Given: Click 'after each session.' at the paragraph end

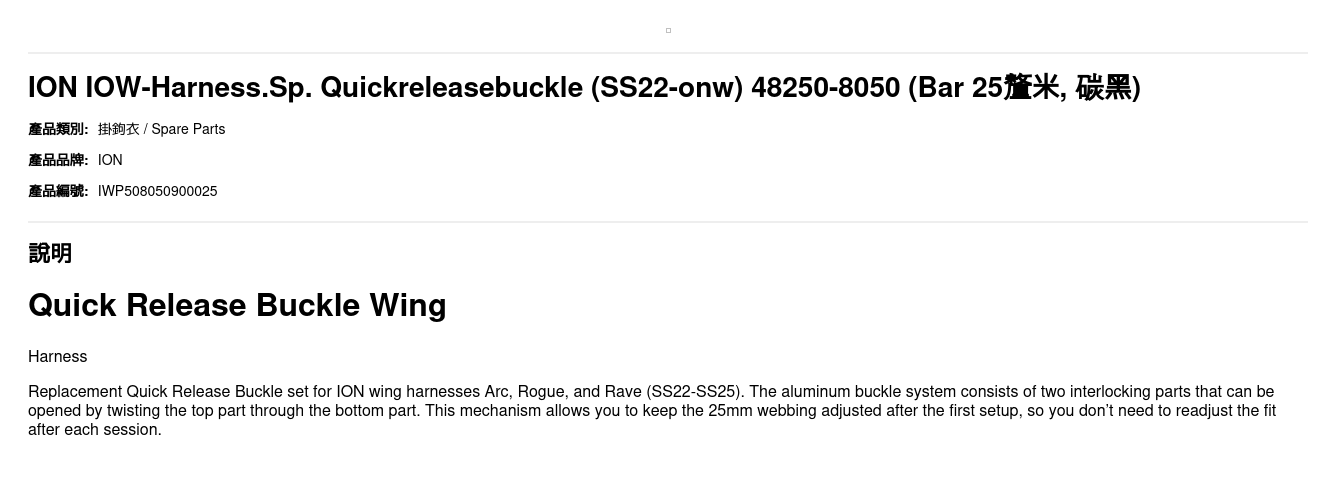Looking at the screenshot, I should (95, 430).
